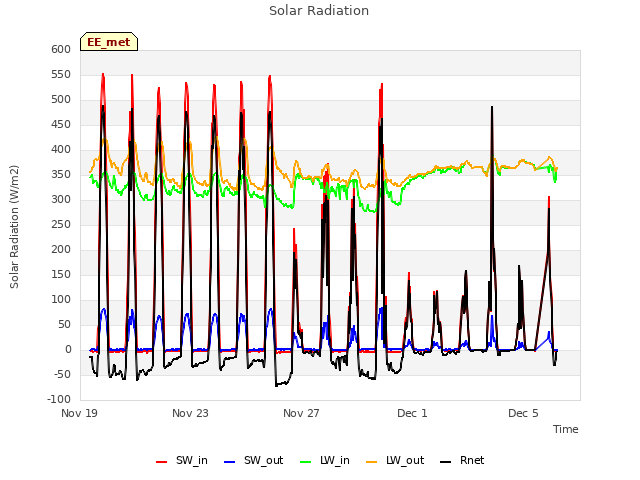Screen dimensions: 640x480
Task: Click the Solar Radiation chart title
Action: pyautogui.click(x=319, y=11)
